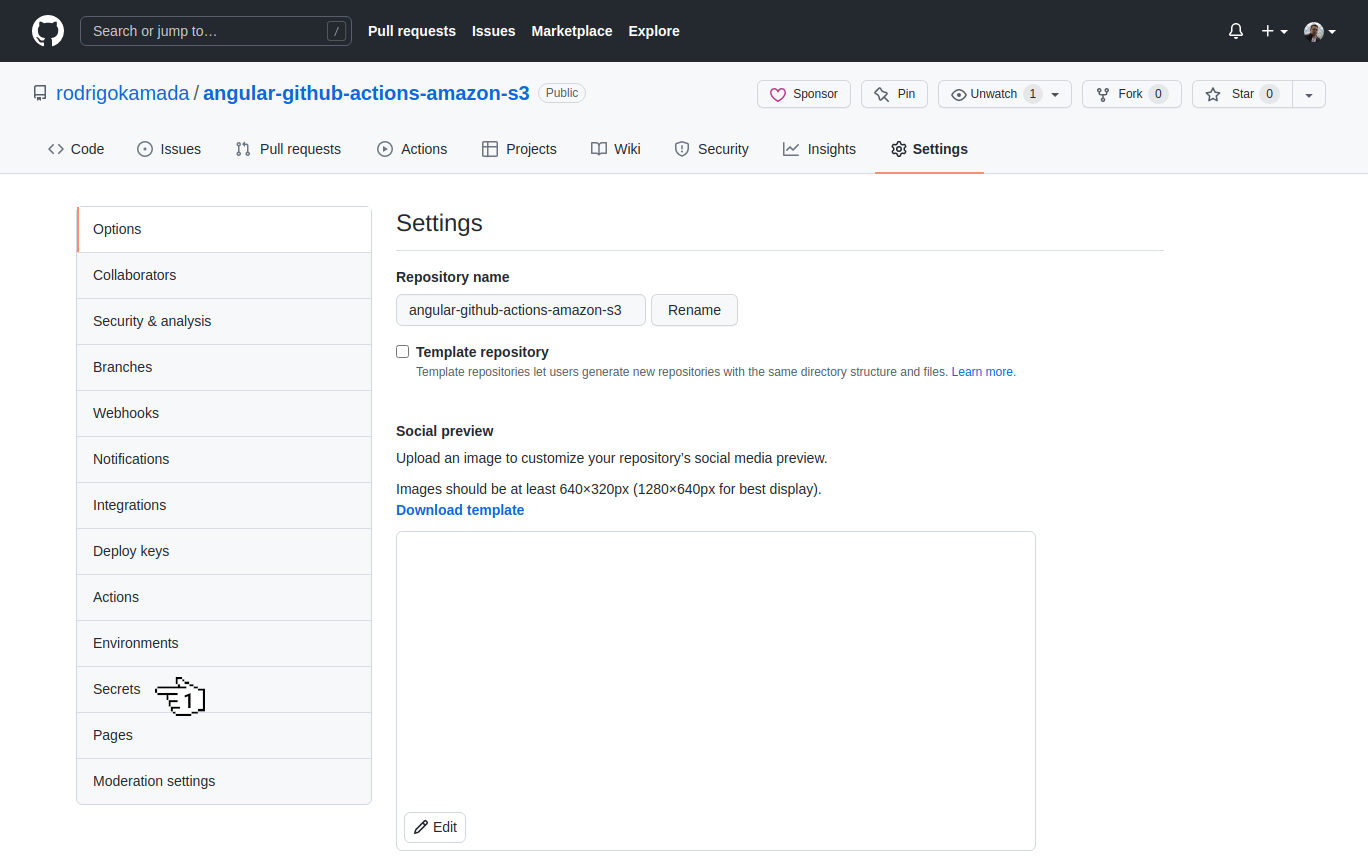The image size is (1368, 867).
Task: Pin the repository
Action: (x=893, y=93)
